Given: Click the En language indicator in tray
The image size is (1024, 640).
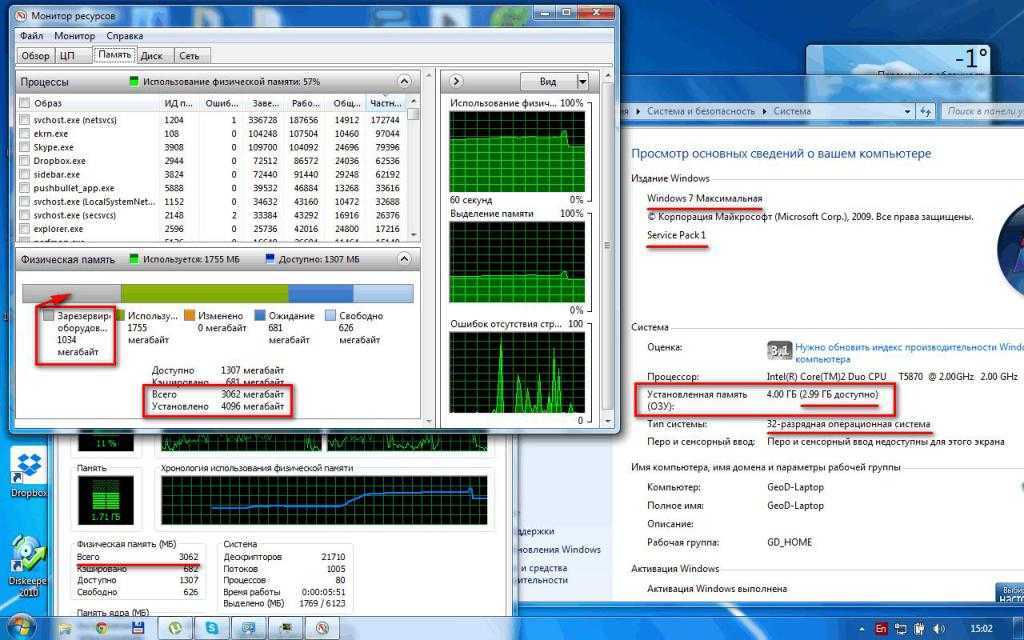Looking at the screenshot, I should point(881,627).
